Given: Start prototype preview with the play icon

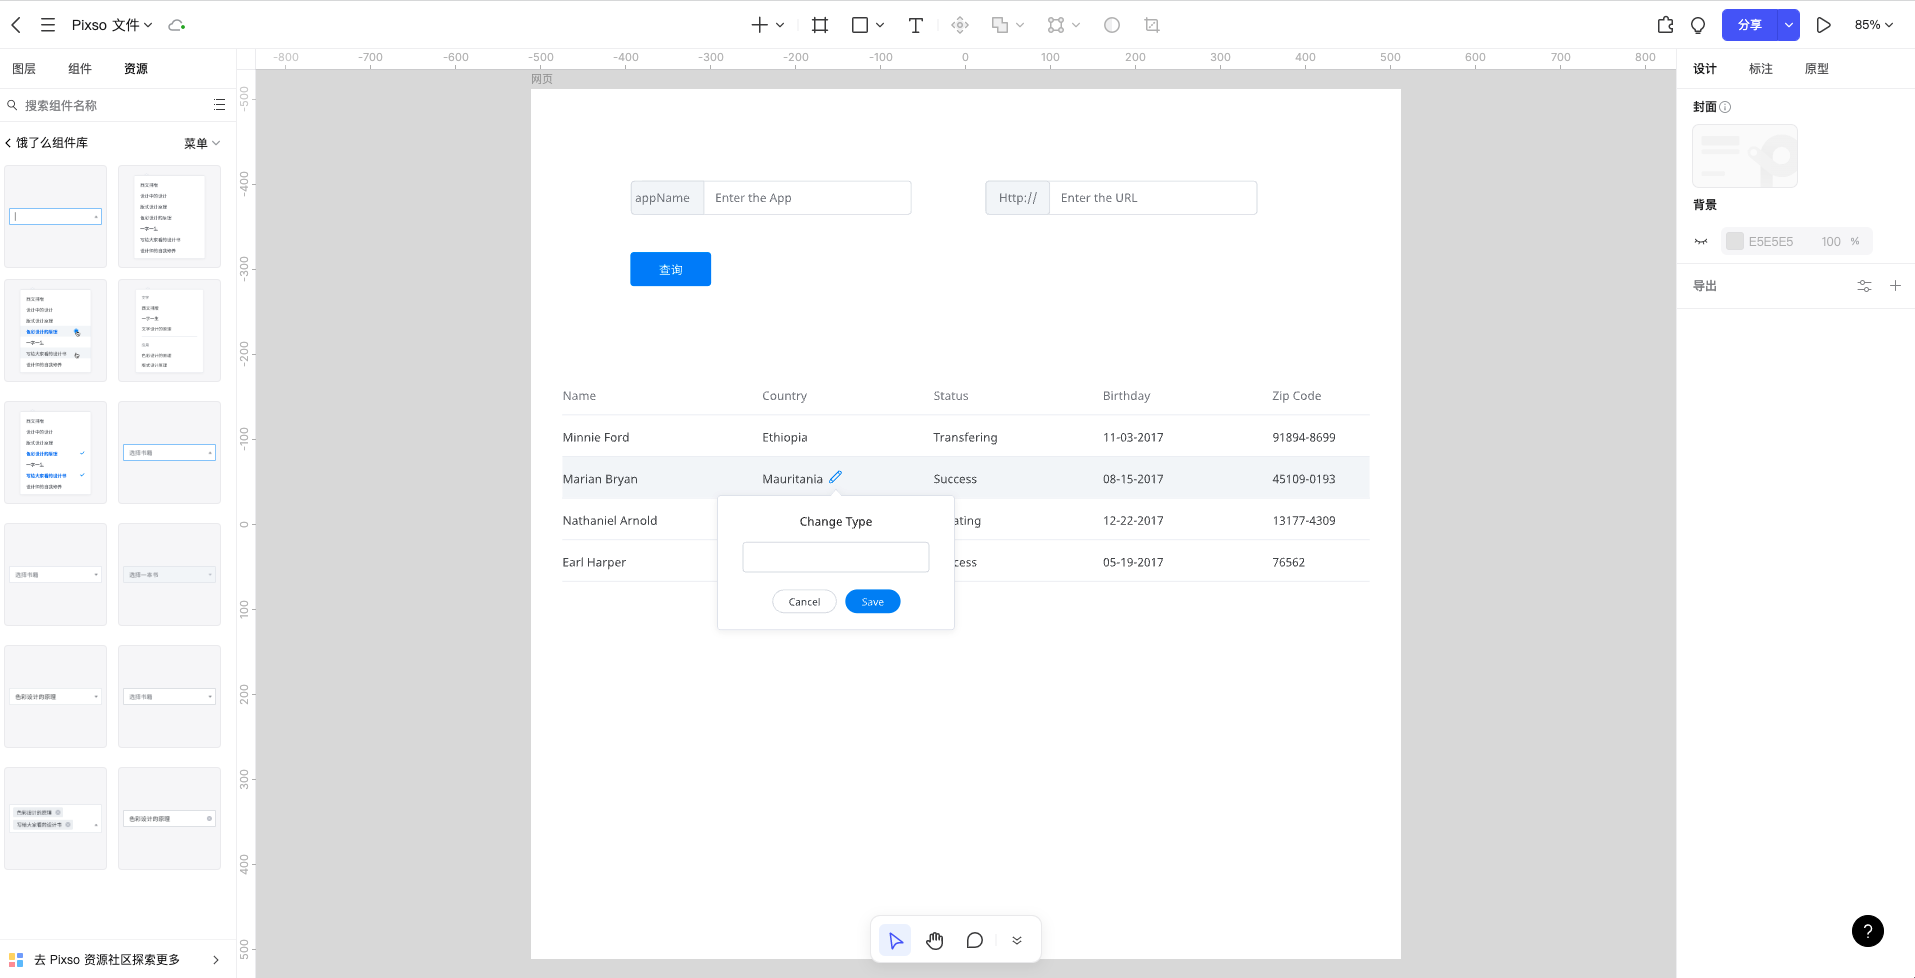Looking at the screenshot, I should click(x=1823, y=25).
